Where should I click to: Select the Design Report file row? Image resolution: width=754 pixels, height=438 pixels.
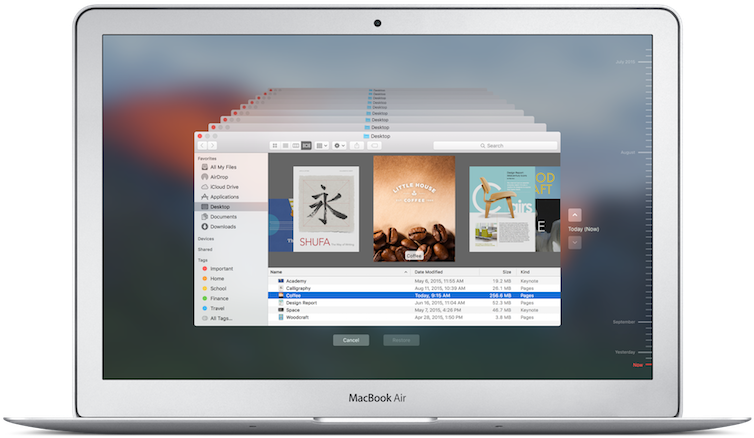[x=300, y=302]
